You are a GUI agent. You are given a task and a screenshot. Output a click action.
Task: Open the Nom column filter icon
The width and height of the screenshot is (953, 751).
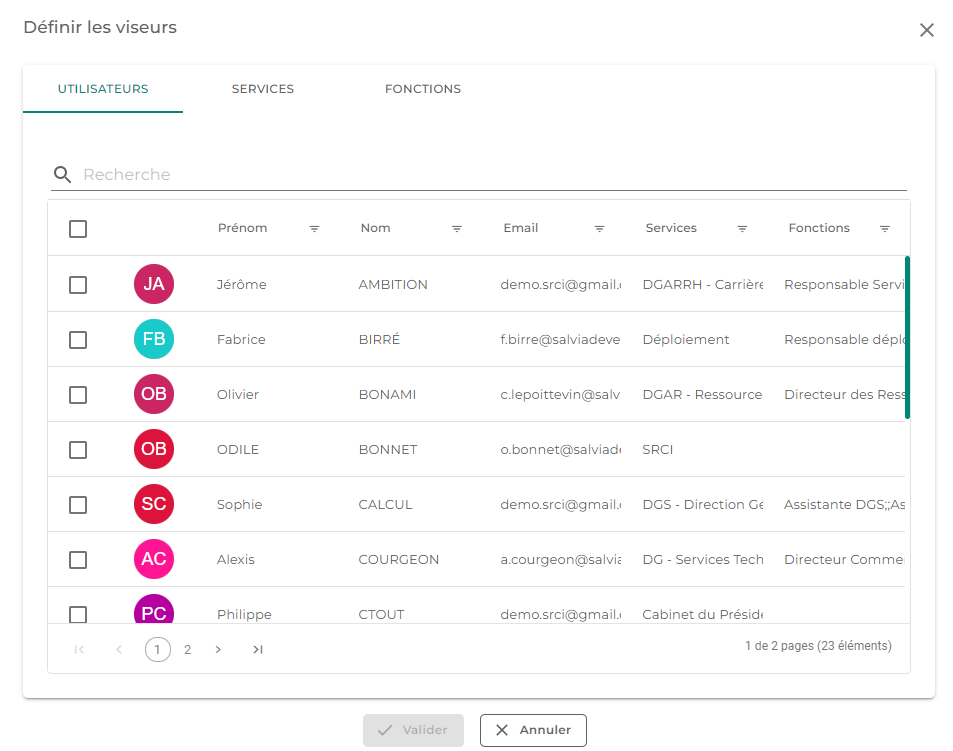(456, 229)
